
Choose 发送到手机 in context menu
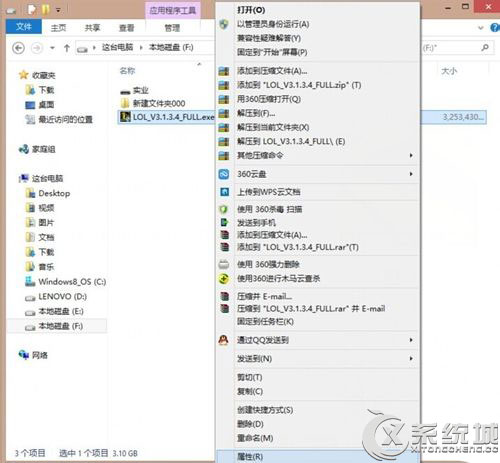tap(256, 222)
